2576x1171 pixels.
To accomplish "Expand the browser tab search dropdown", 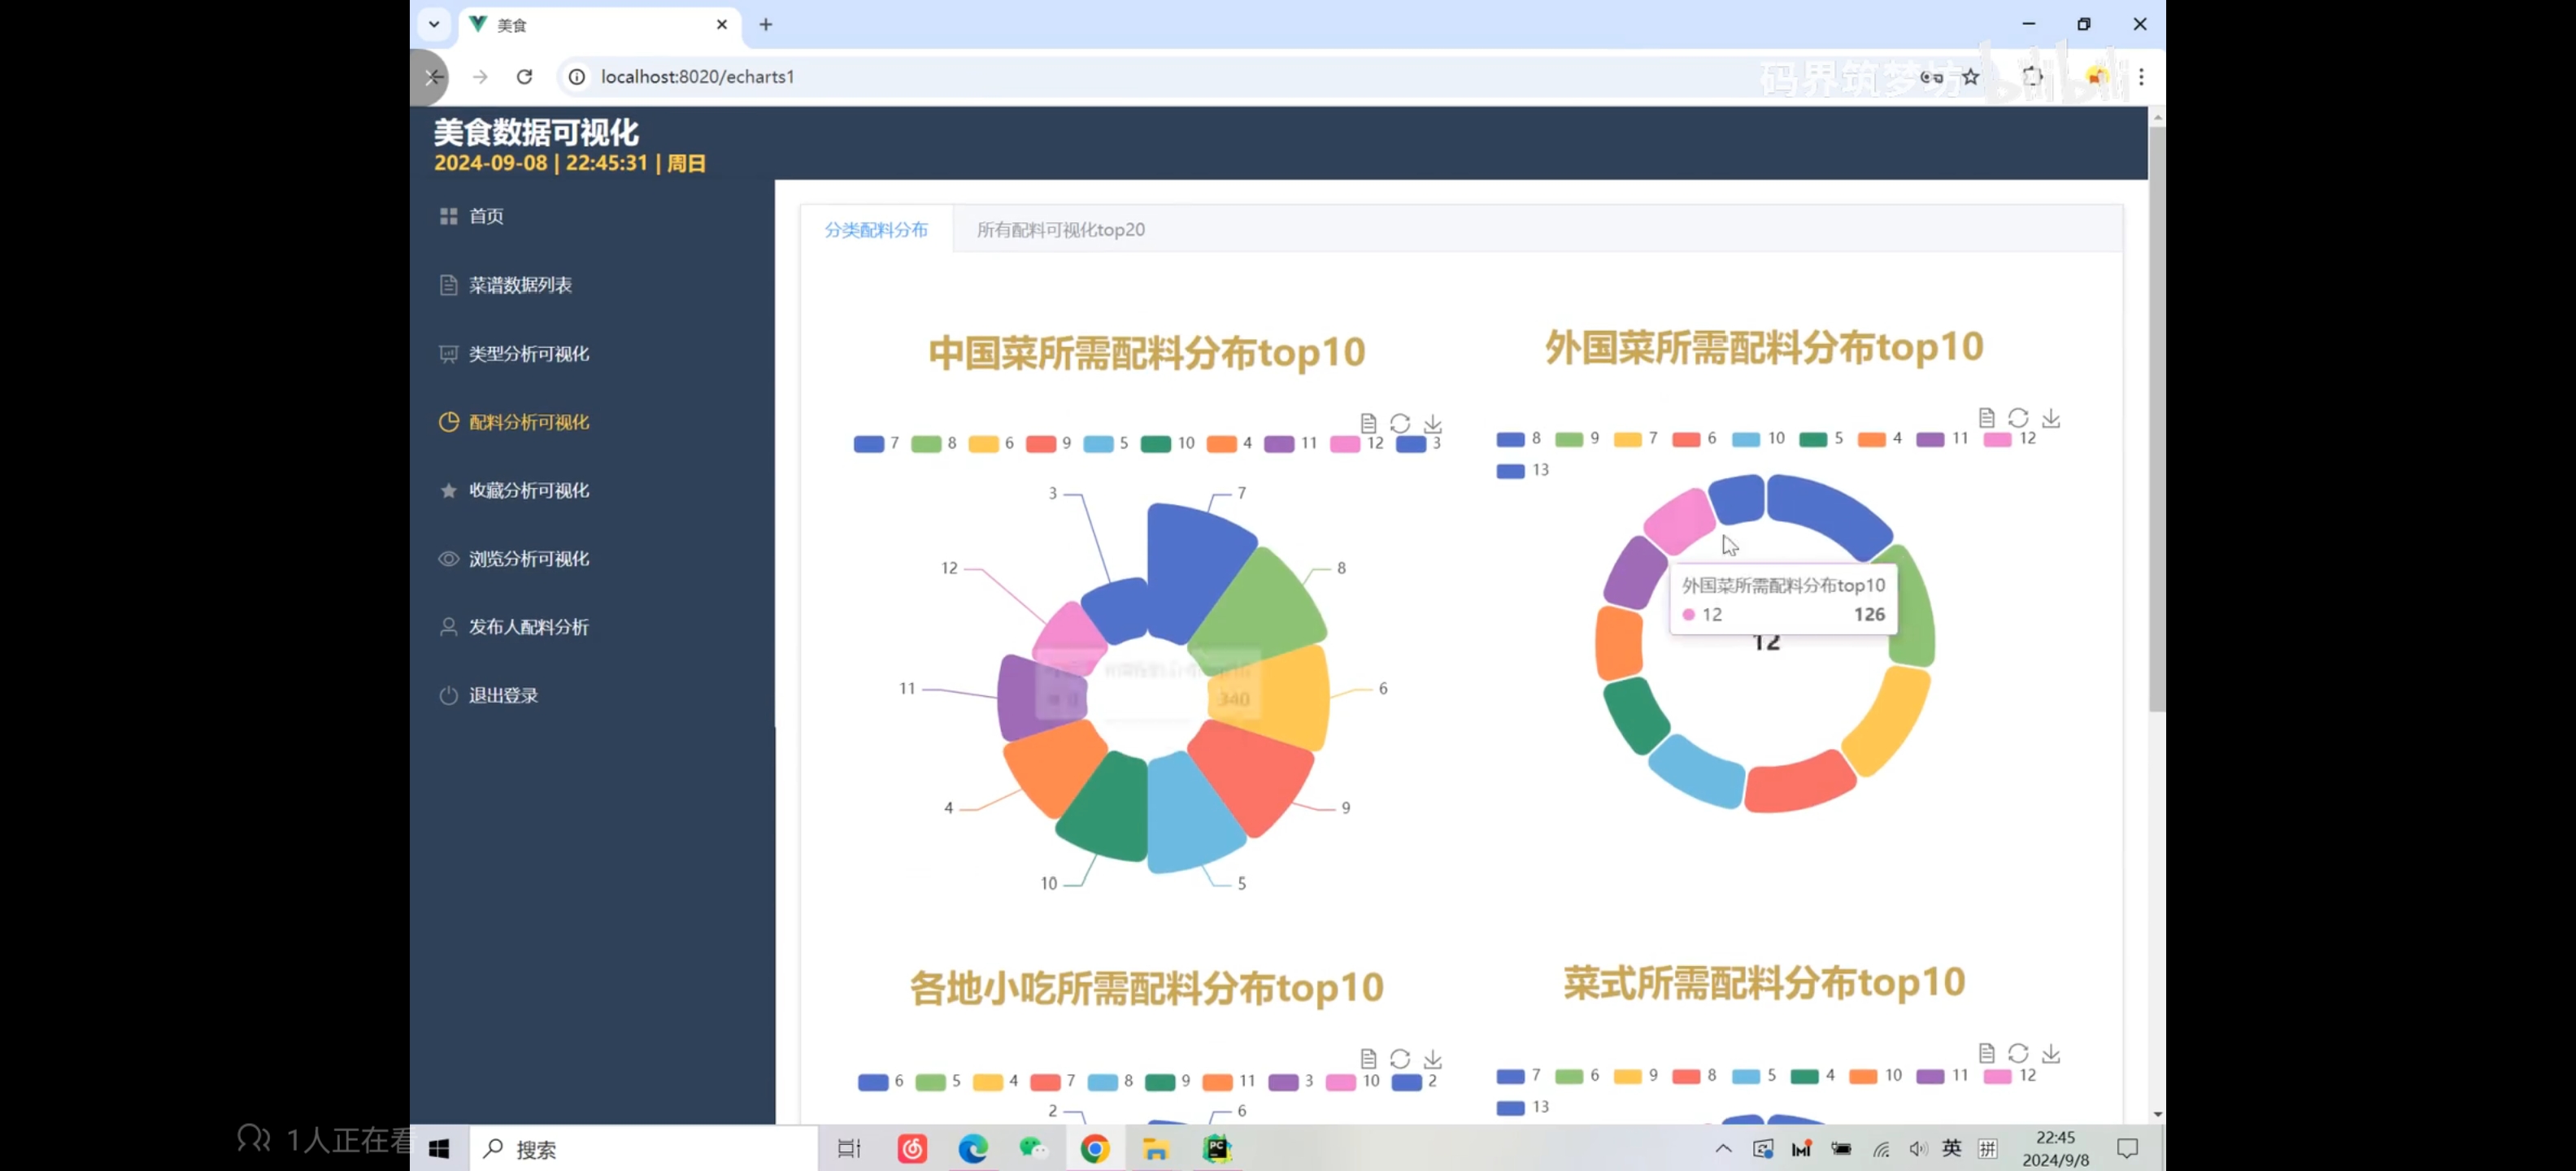I will pyautogui.click(x=434, y=24).
